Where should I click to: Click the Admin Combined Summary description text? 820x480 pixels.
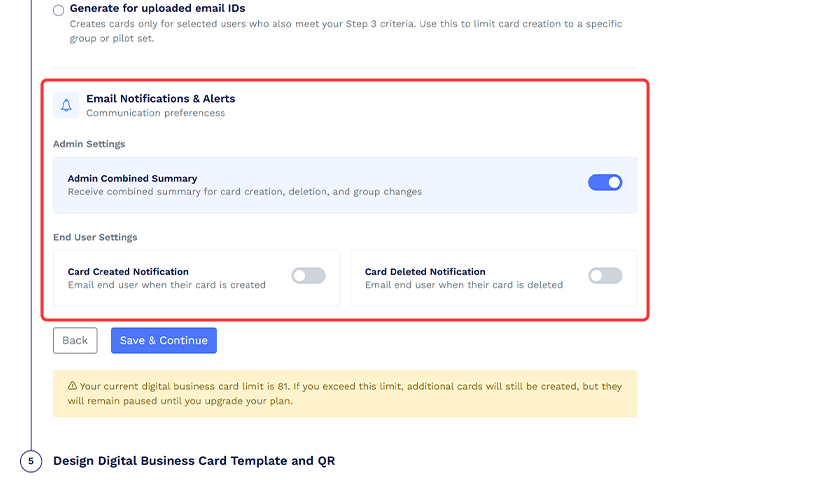coord(244,192)
